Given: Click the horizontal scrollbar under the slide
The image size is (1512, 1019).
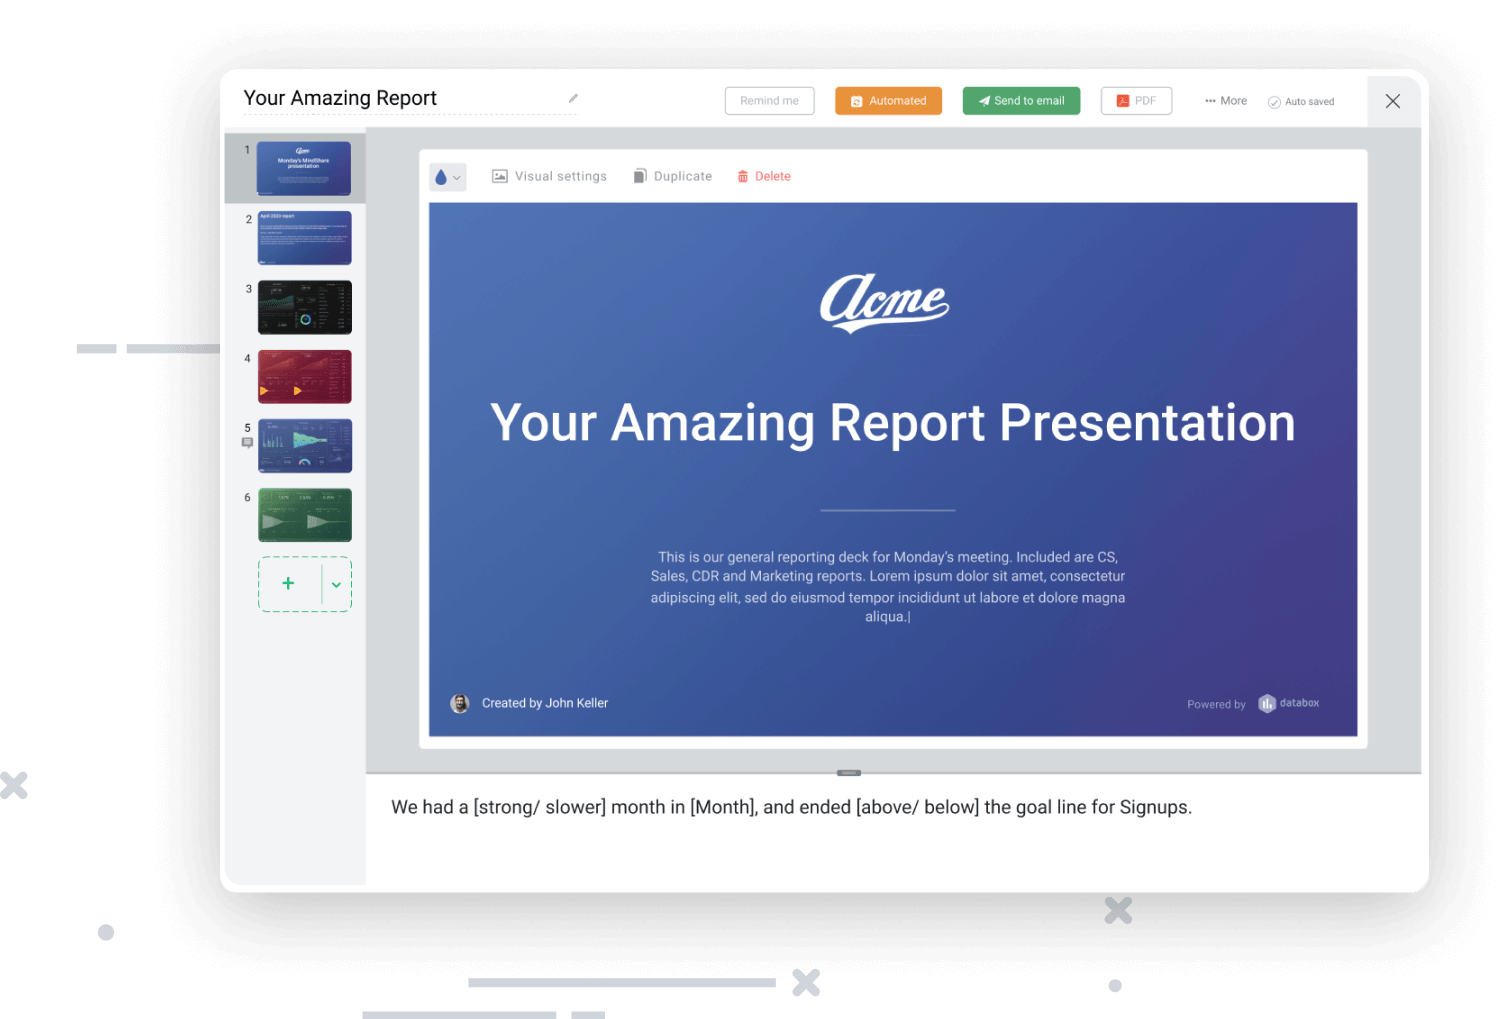Looking at the screenshot, I should point(848,772).
